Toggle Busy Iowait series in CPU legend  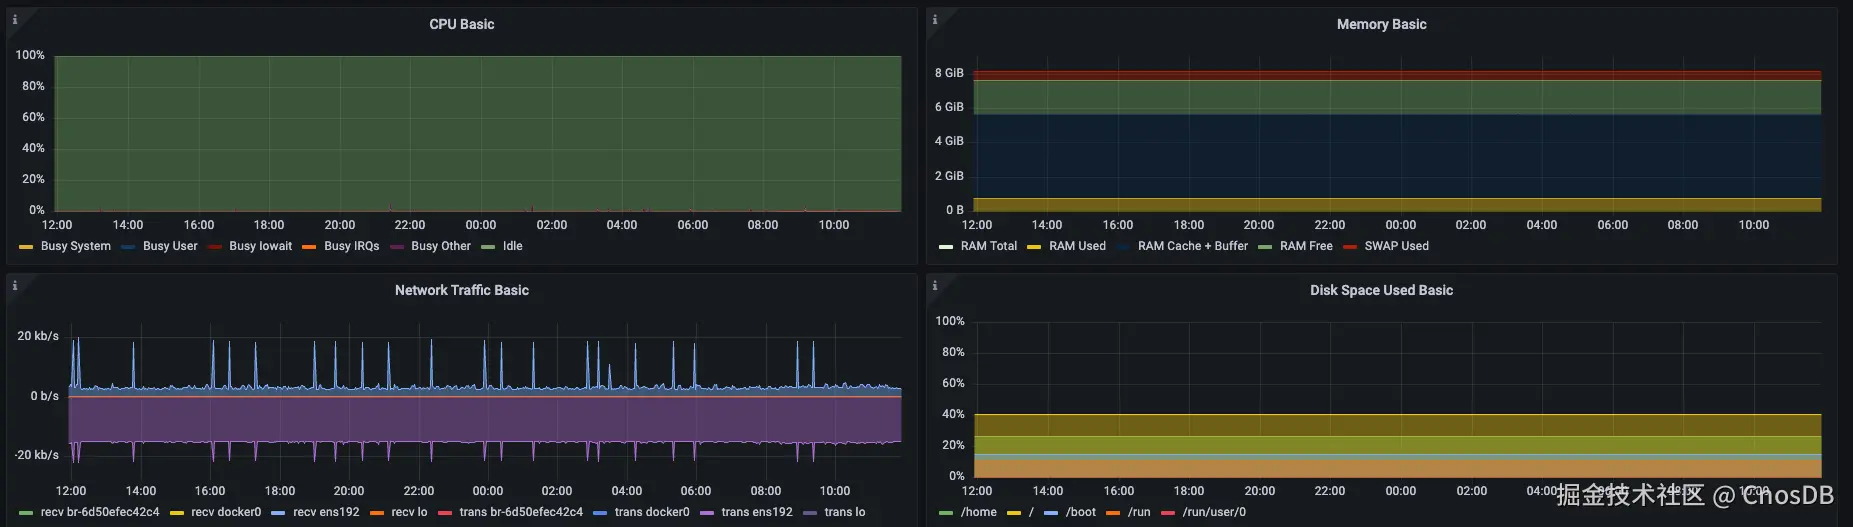point(261,246)
